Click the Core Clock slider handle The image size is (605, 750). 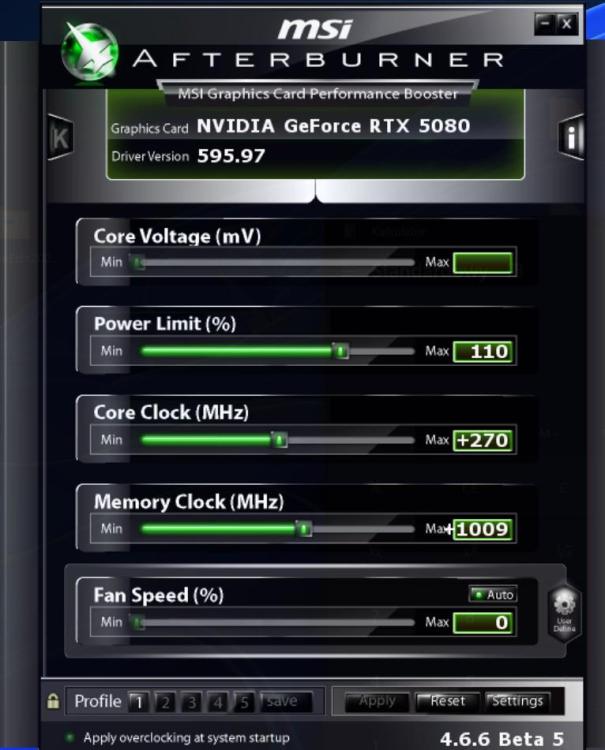280,440
